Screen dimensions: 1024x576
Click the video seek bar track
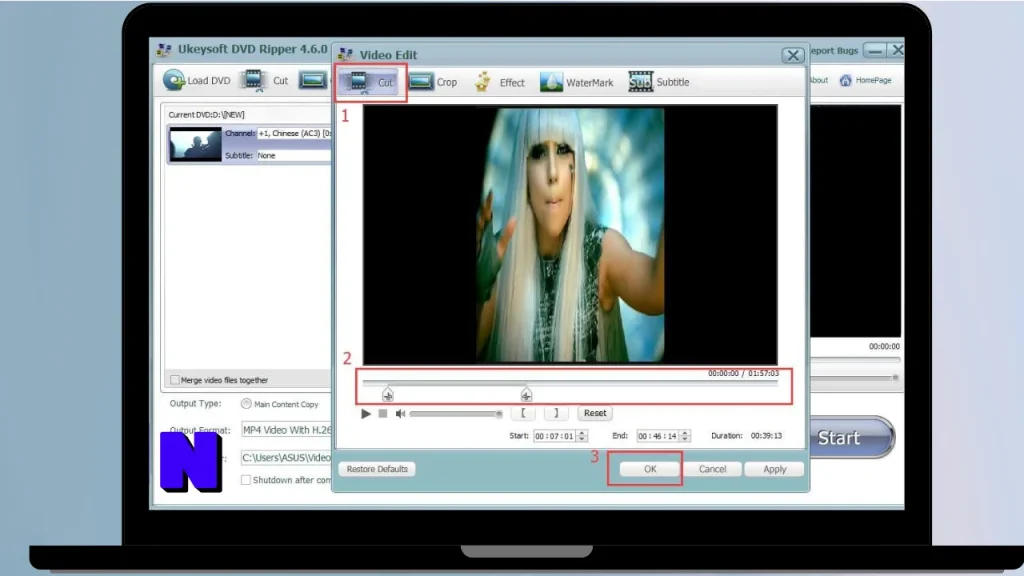coord(570,383)
